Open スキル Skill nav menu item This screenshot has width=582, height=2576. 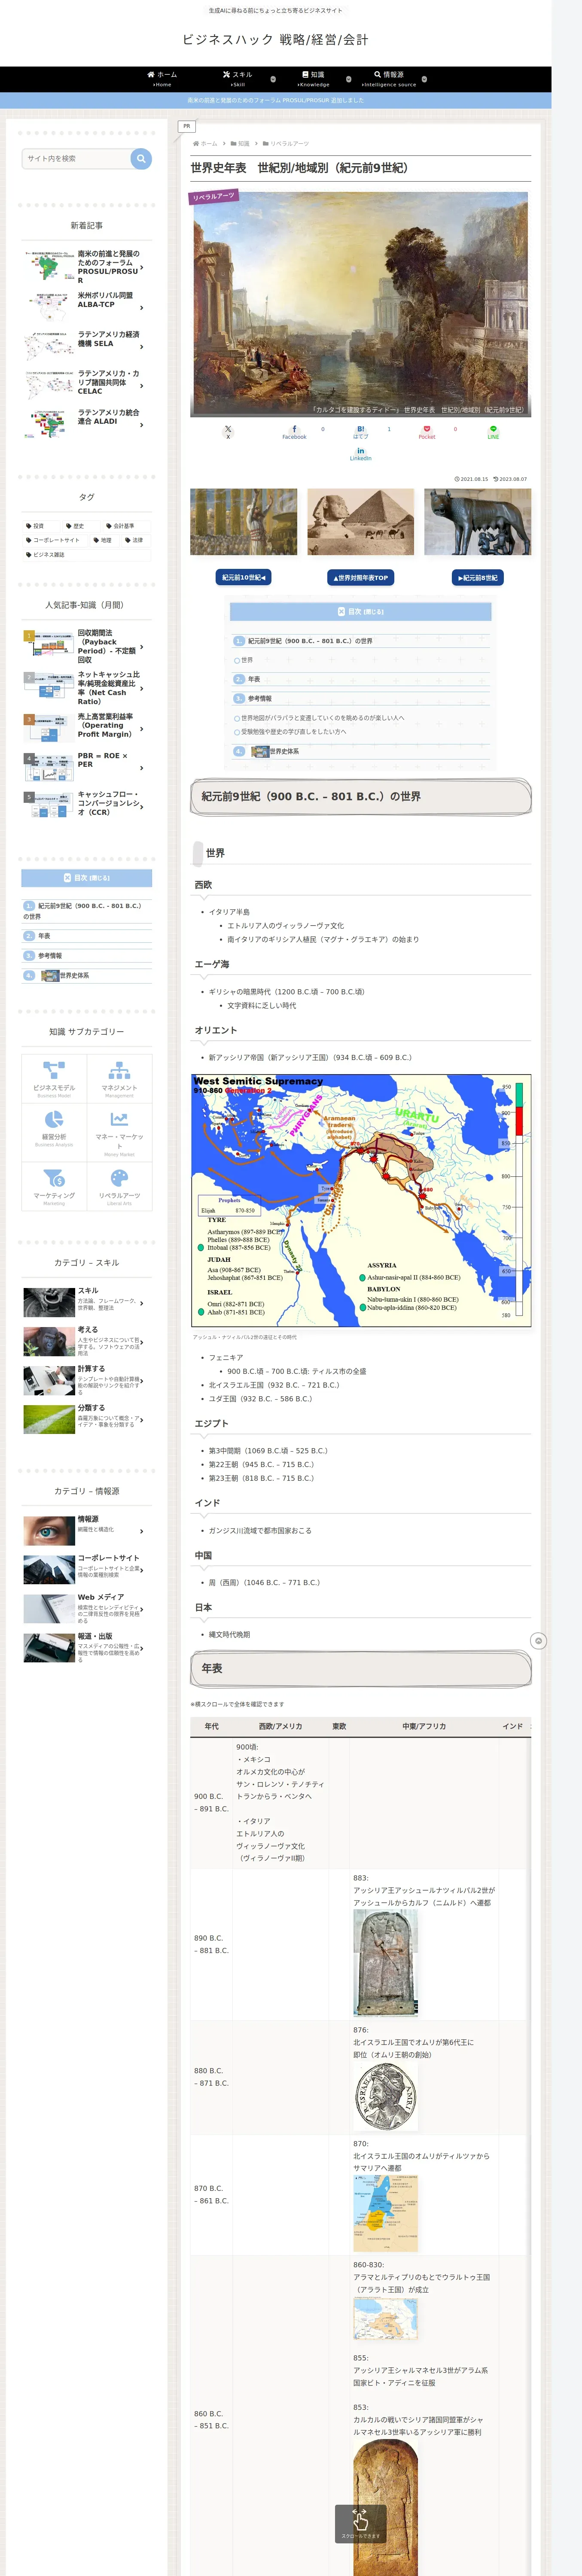[238, 79]
